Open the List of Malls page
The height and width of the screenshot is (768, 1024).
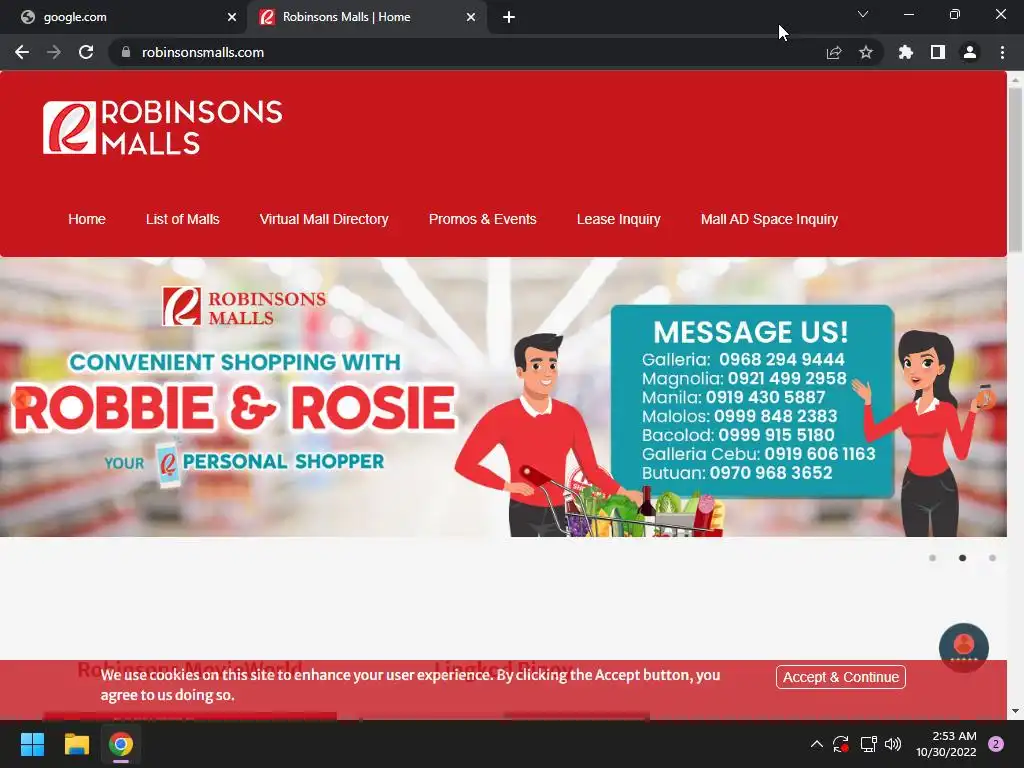(x=183, y=219)
